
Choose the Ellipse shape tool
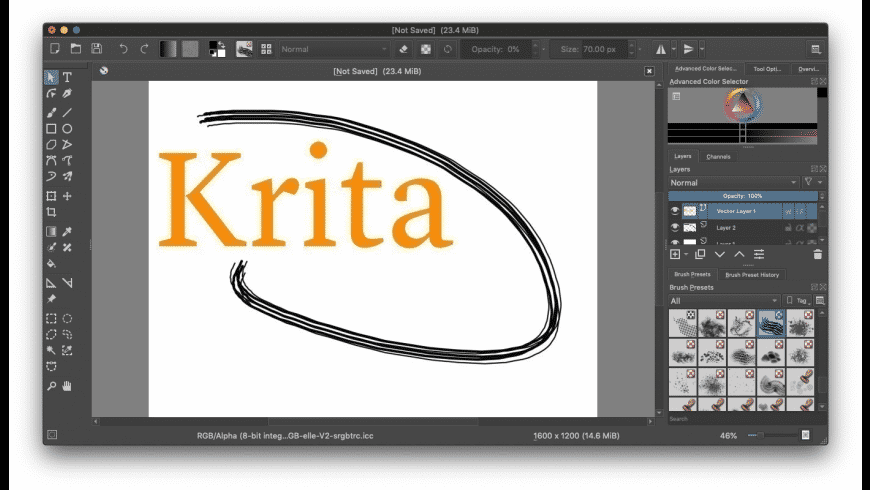click(x=67, y=128)
